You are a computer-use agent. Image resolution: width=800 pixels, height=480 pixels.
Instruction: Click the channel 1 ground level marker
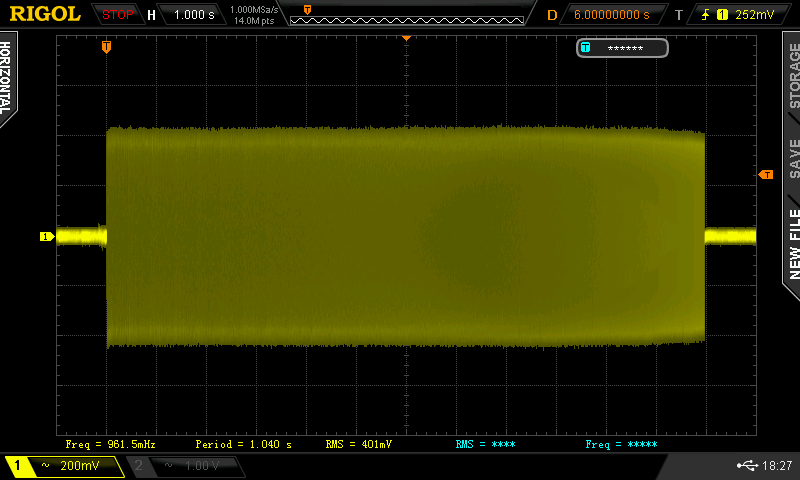pos(47,236)
